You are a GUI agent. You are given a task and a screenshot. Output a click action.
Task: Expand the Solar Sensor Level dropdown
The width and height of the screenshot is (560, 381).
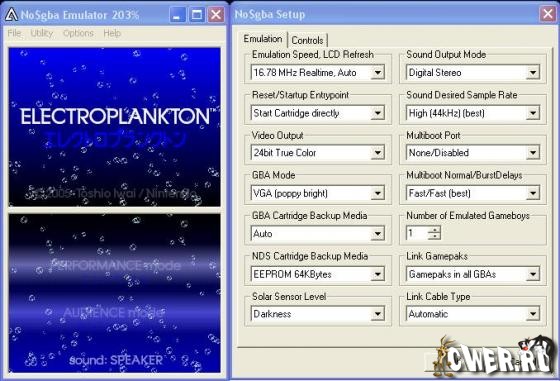click(x=318, y=314)
